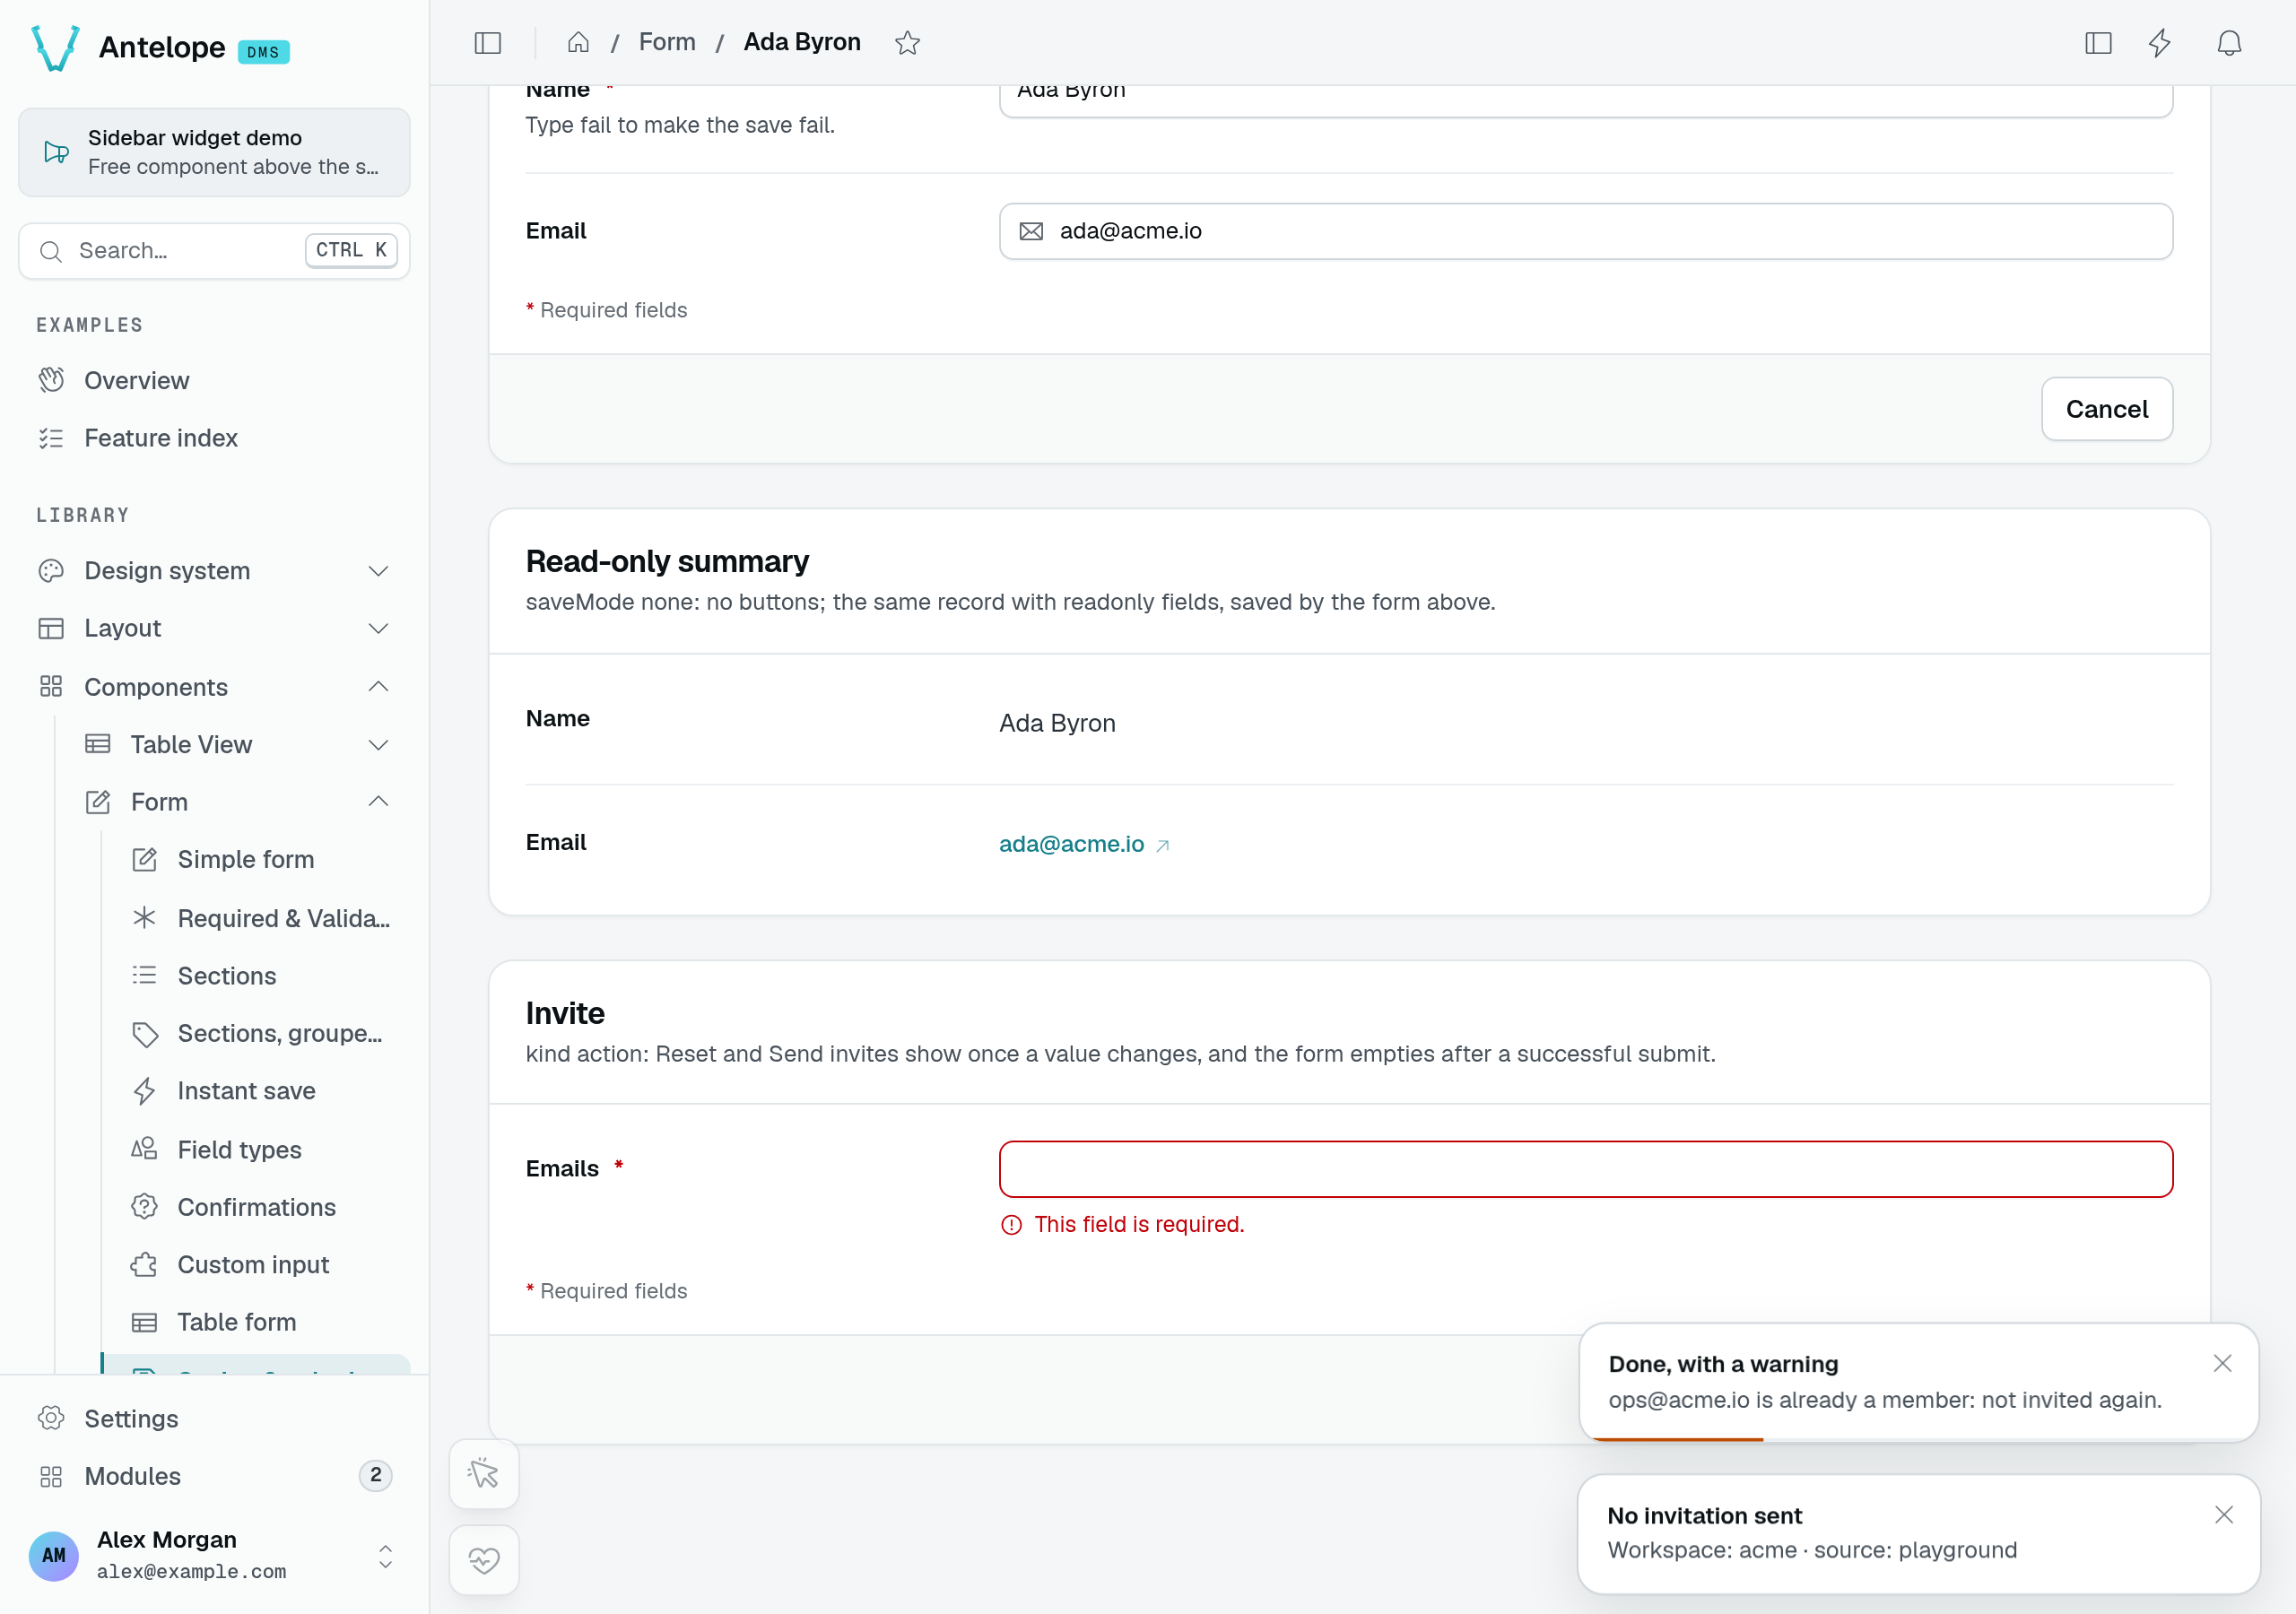Image resolution: width=2296 pixels, height=1614 pixels.
Task: Open the notifications bell
Action: [x=2229, y=43]
